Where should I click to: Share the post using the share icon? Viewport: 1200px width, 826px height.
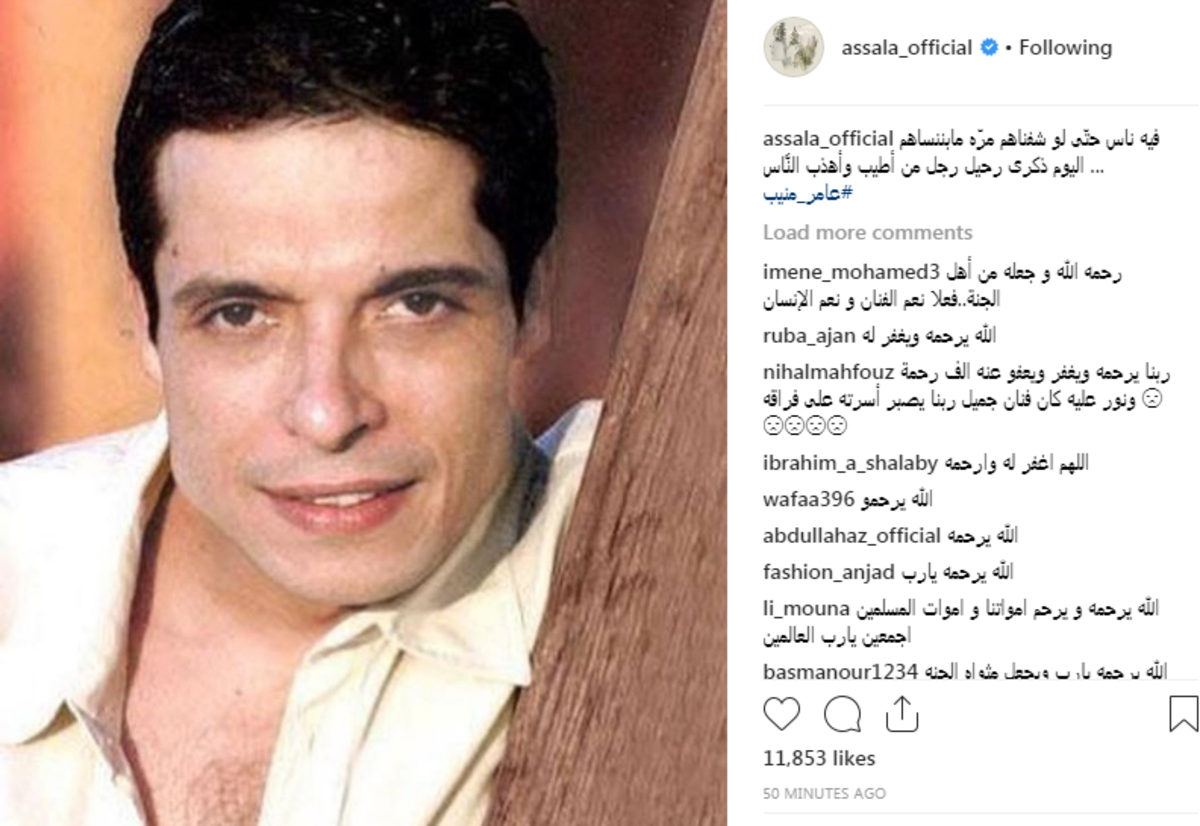[902, 713]
